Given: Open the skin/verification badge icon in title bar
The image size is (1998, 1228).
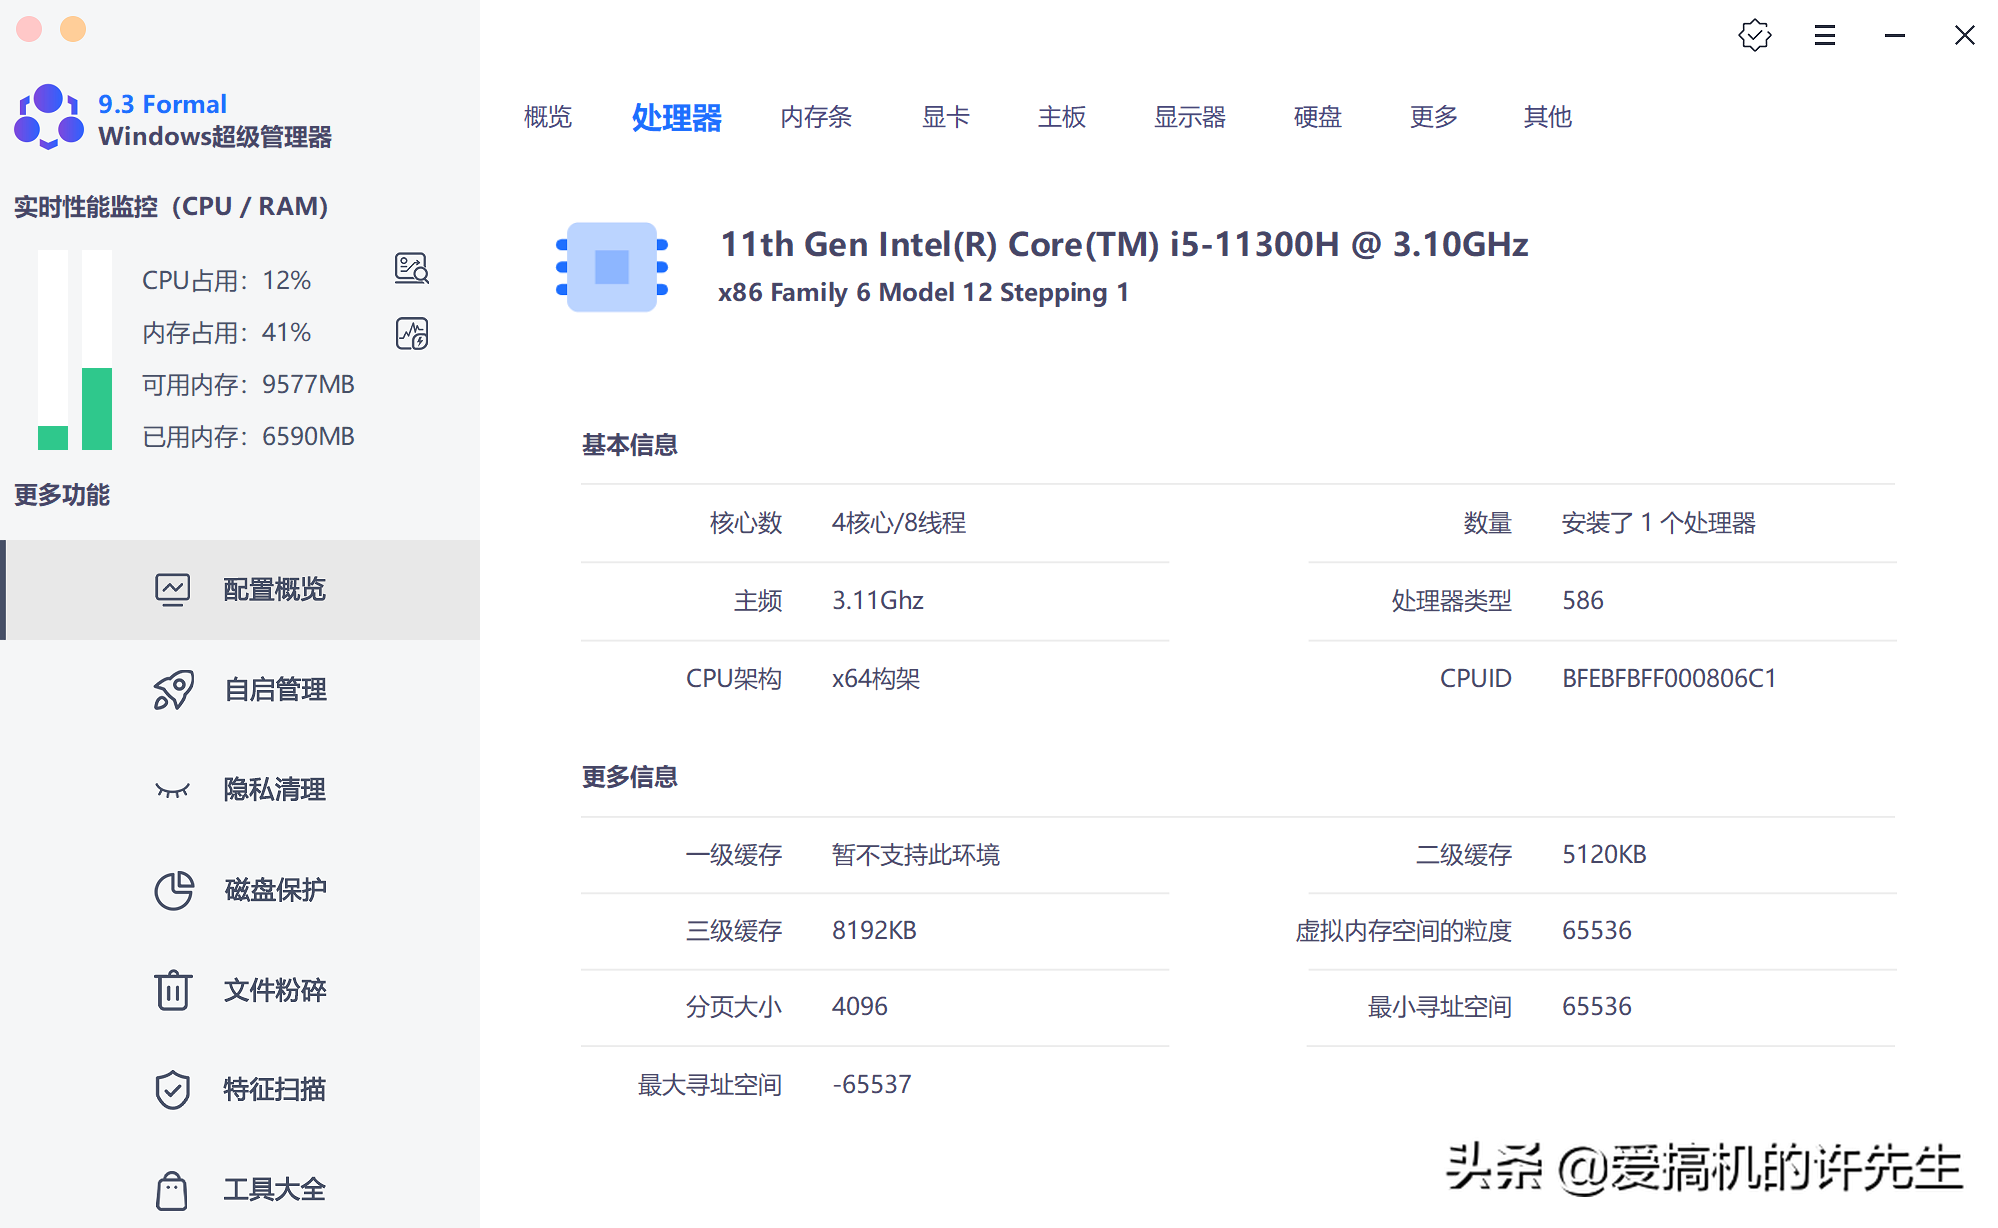Looking at the screenshot, I should coord(1754,36).
